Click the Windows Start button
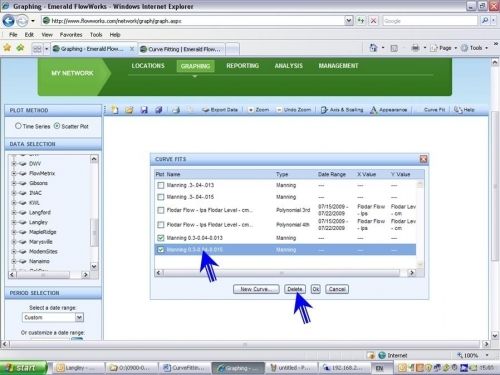This screenshot has height=375, width=500. coord(23,368)
